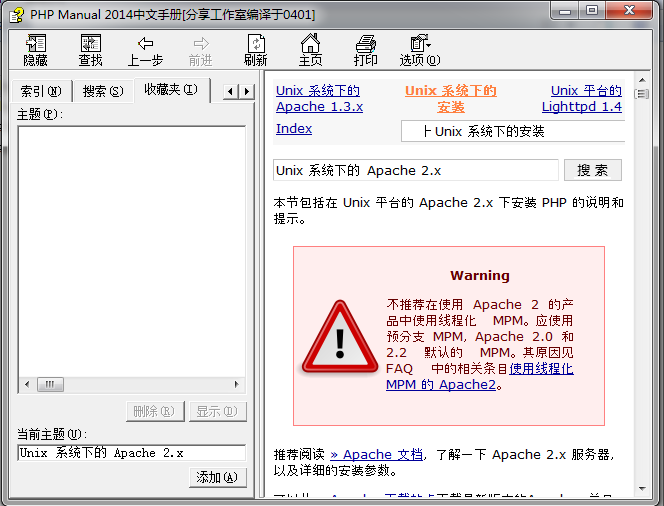Click the 添加(A) button

[218, 478]
